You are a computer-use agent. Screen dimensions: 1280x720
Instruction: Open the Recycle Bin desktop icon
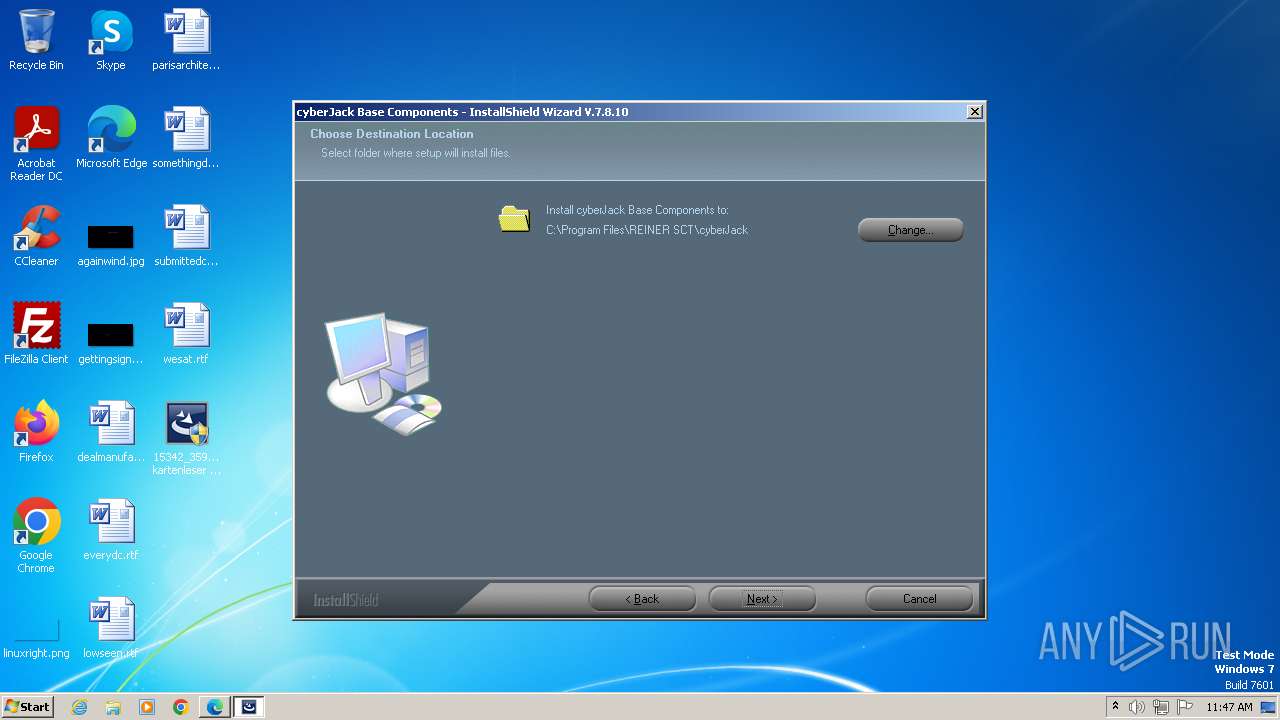click(36, 40)
